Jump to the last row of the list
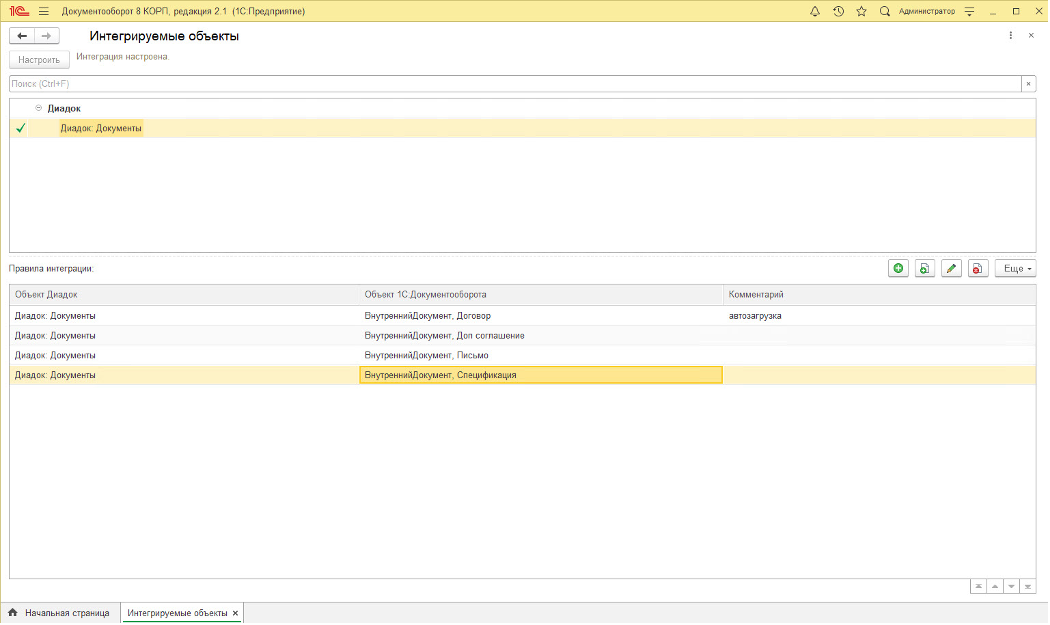 1028,587
